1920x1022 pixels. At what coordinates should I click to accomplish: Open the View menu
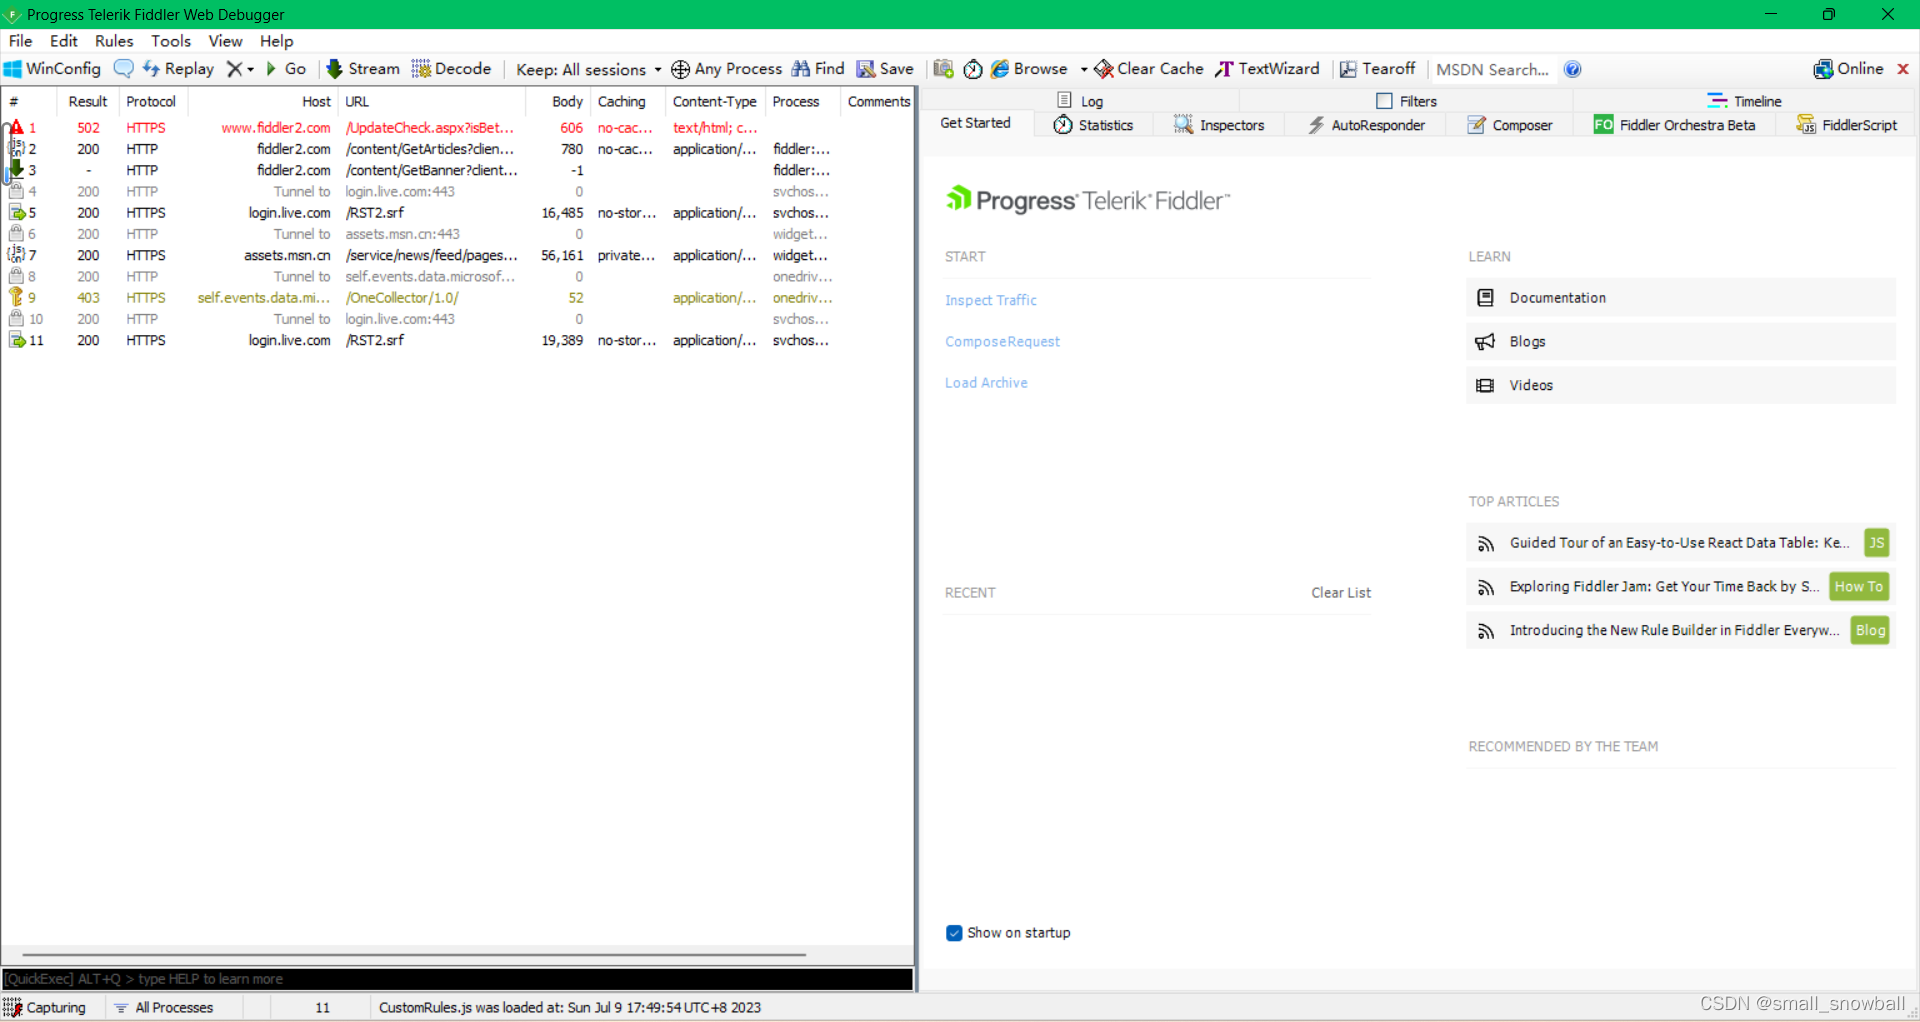click(x=225, y=41)
